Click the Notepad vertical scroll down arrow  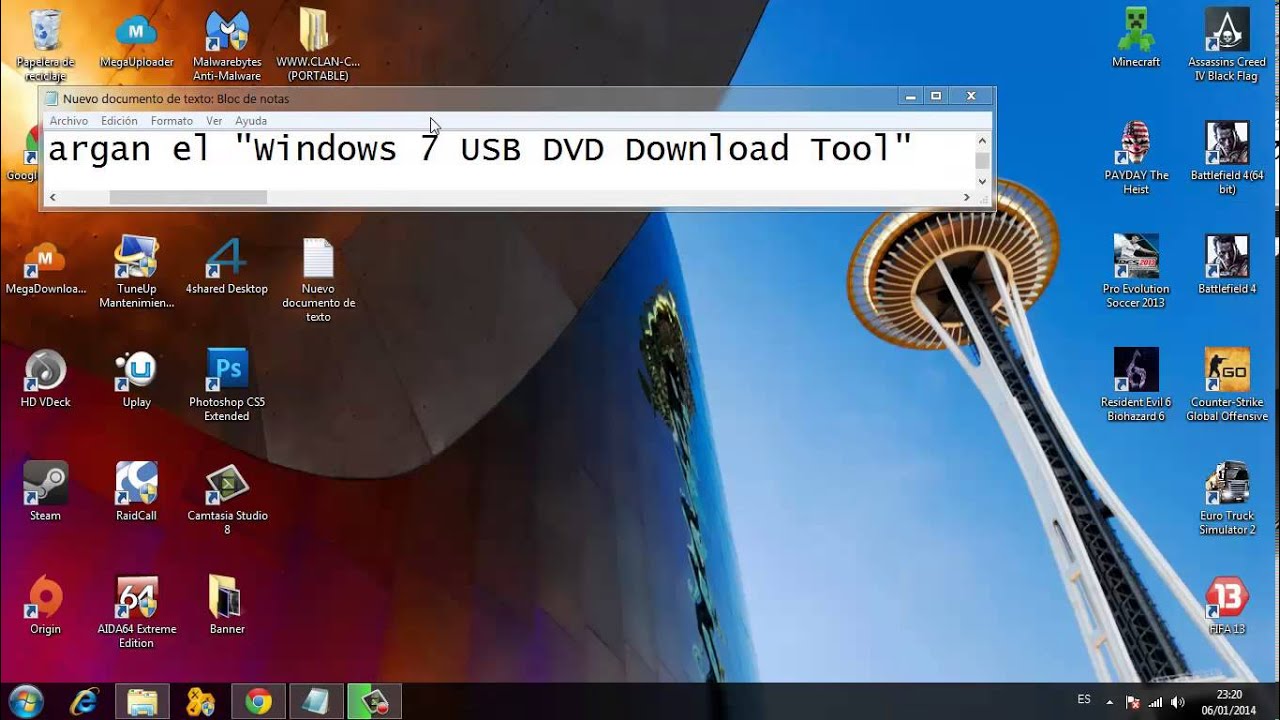pyautogui.click(x=982, y=182)
